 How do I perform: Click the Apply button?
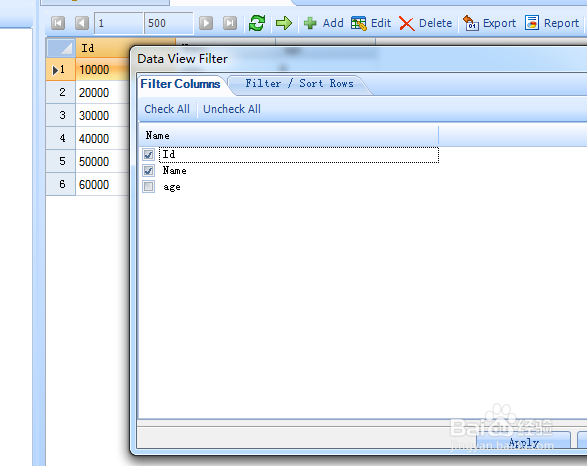523,440
